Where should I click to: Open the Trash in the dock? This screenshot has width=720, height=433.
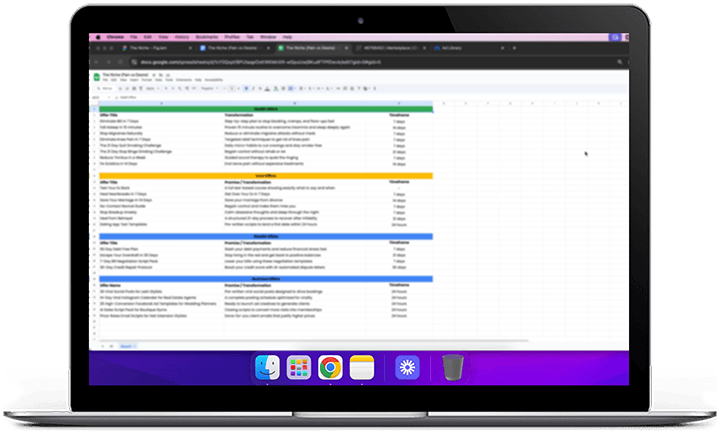pos(452,367)
